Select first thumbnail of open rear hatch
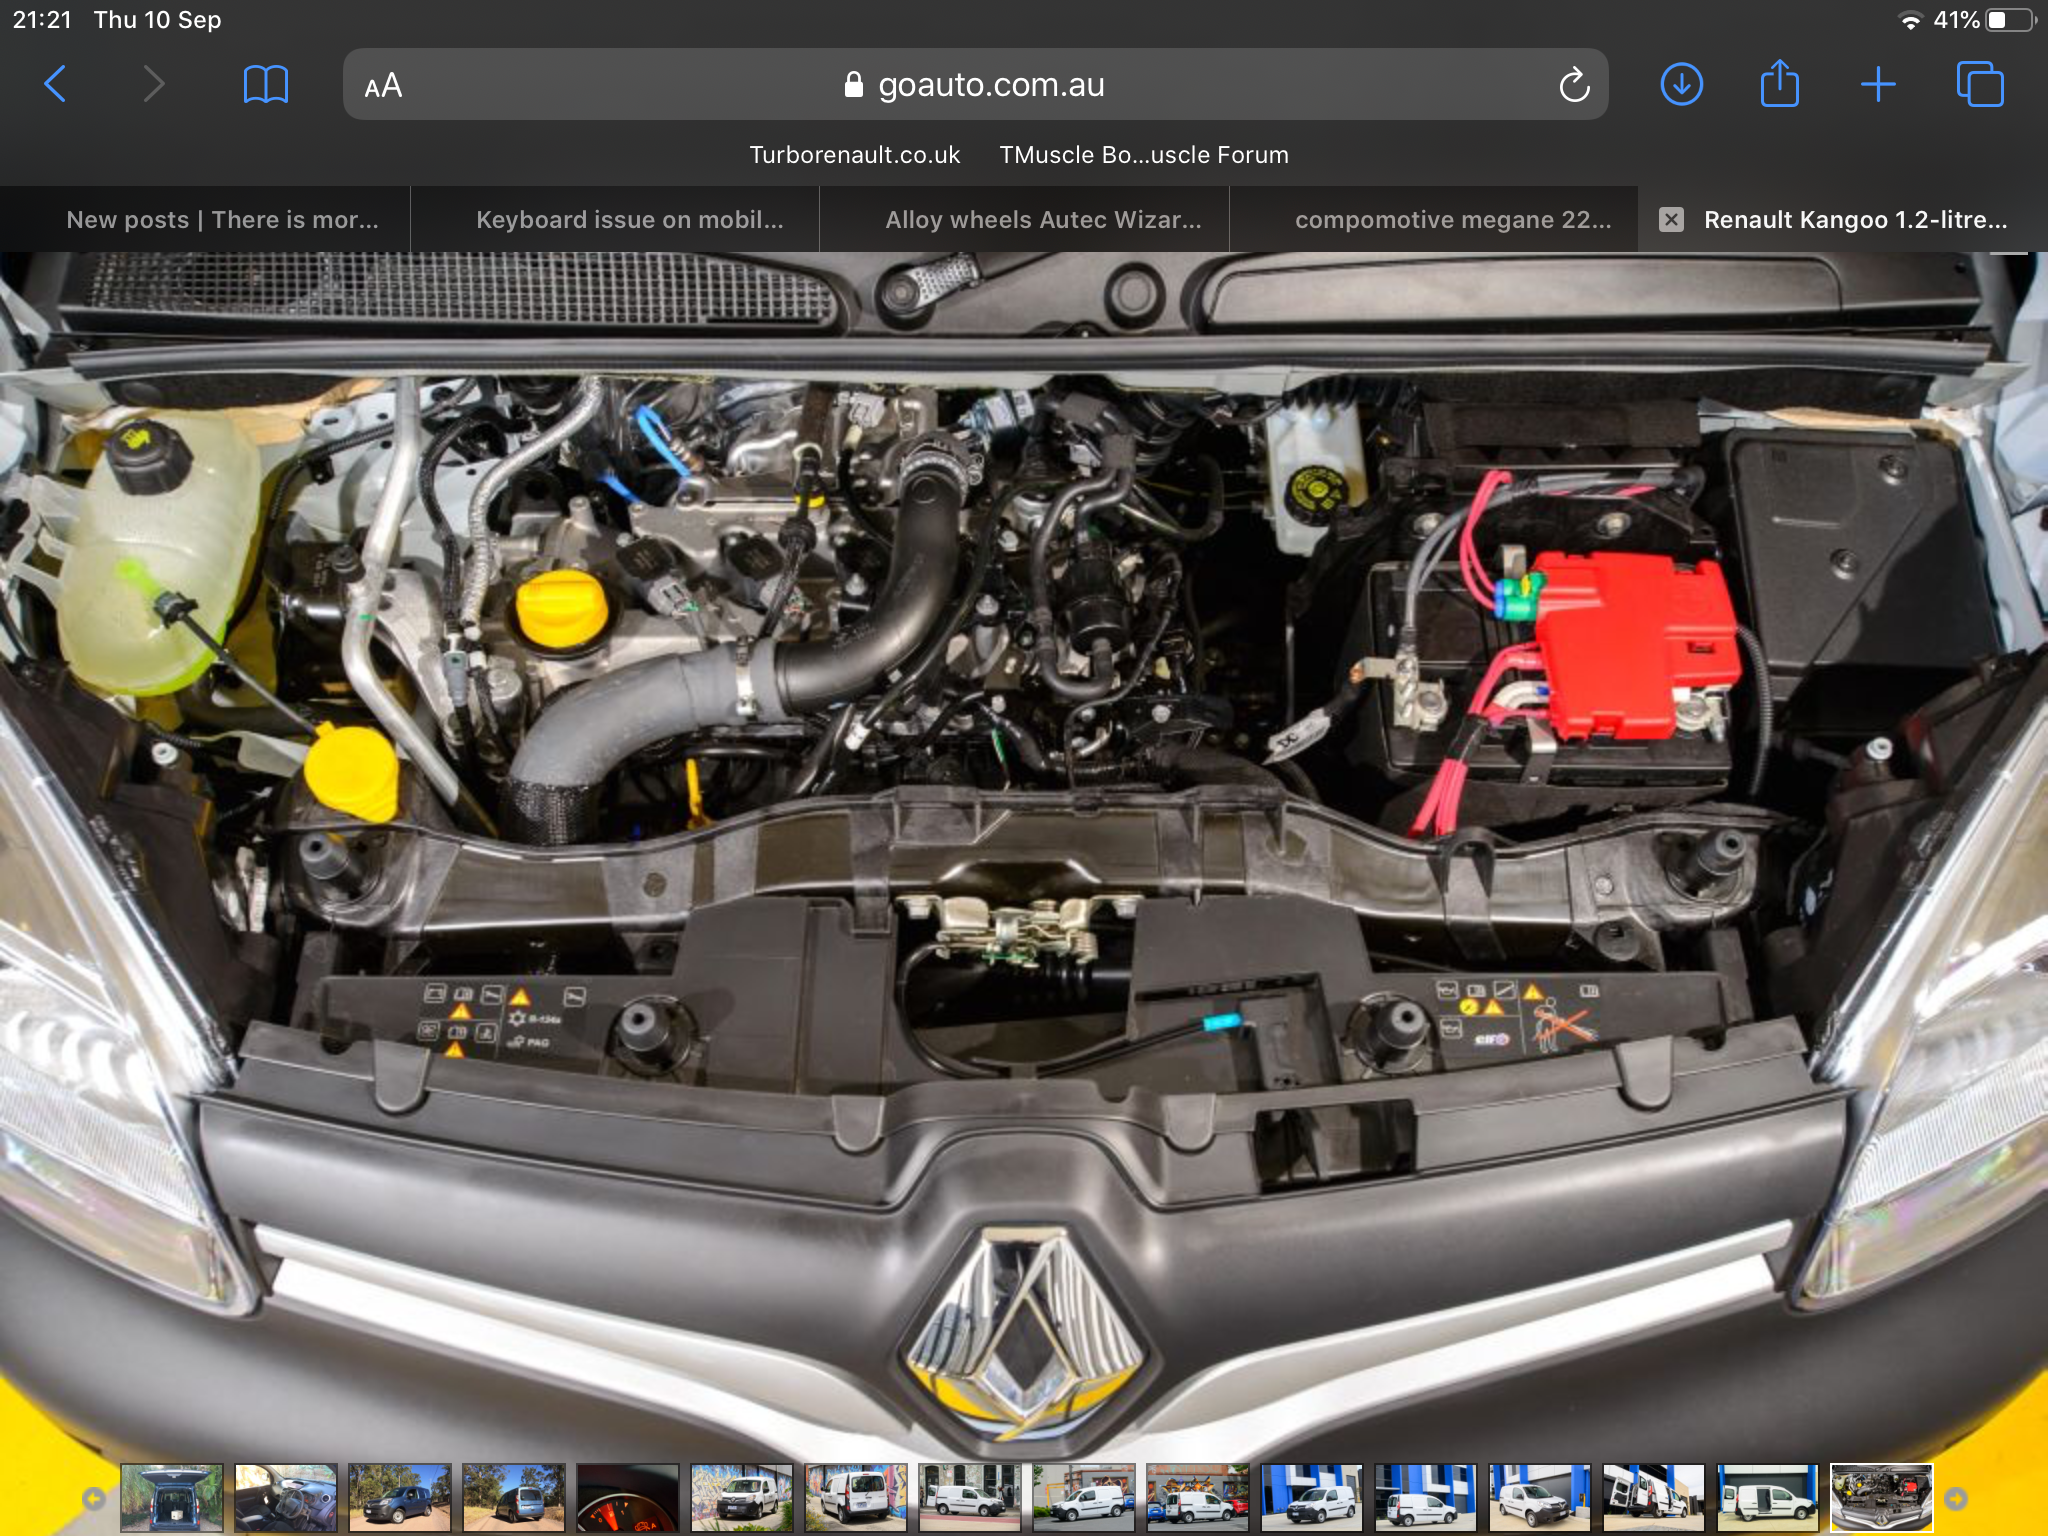The width and height of the screenshot is (2048, 1536). point(172,1498)
